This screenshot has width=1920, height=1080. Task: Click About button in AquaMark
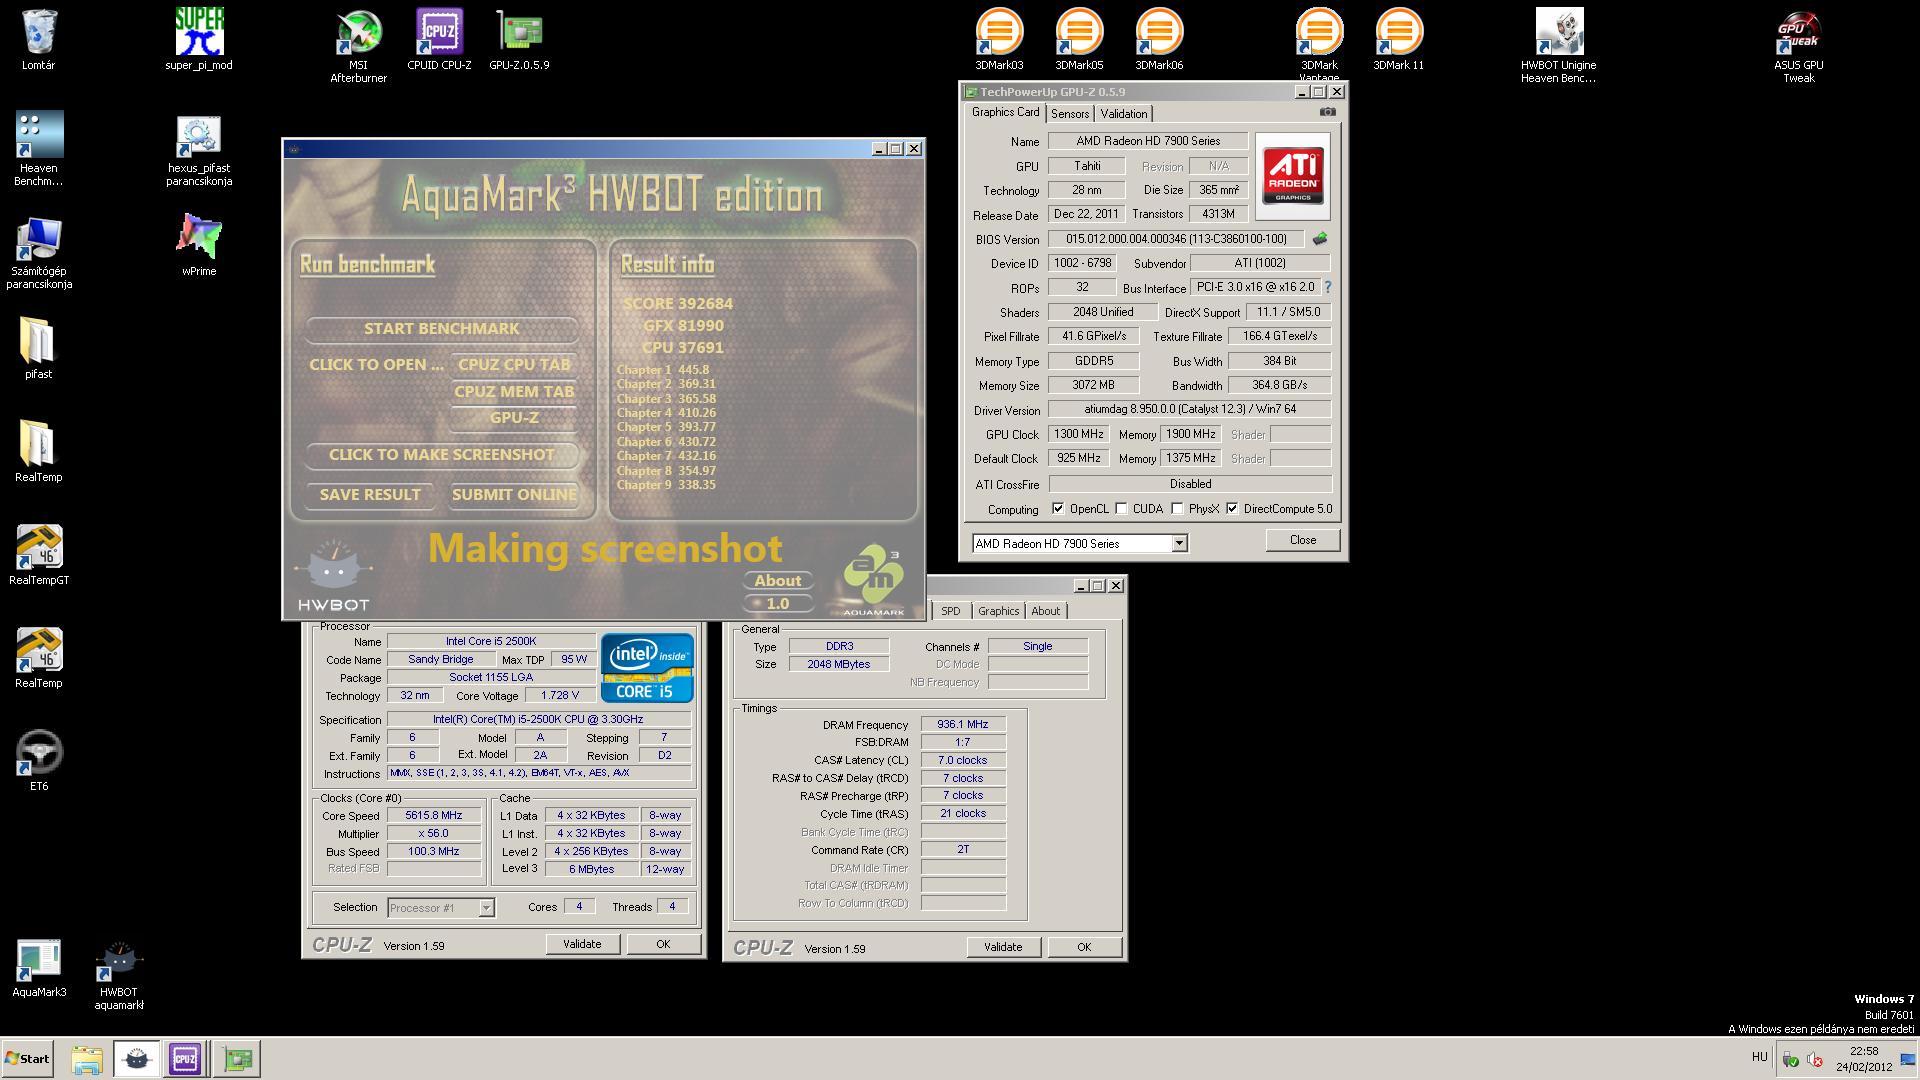point(778,581)
